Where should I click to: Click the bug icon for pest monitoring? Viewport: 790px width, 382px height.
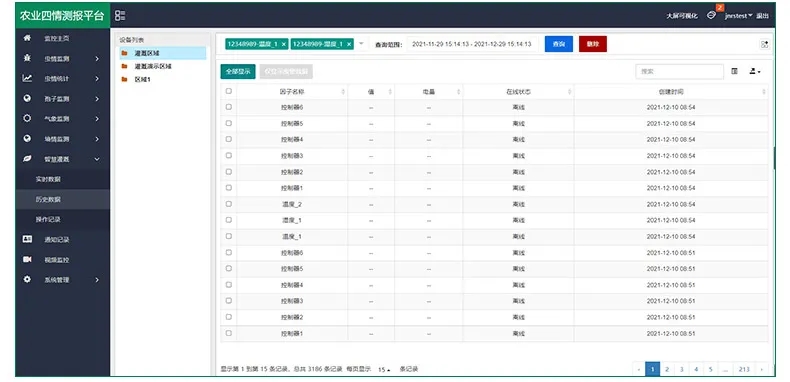point(27,58)
